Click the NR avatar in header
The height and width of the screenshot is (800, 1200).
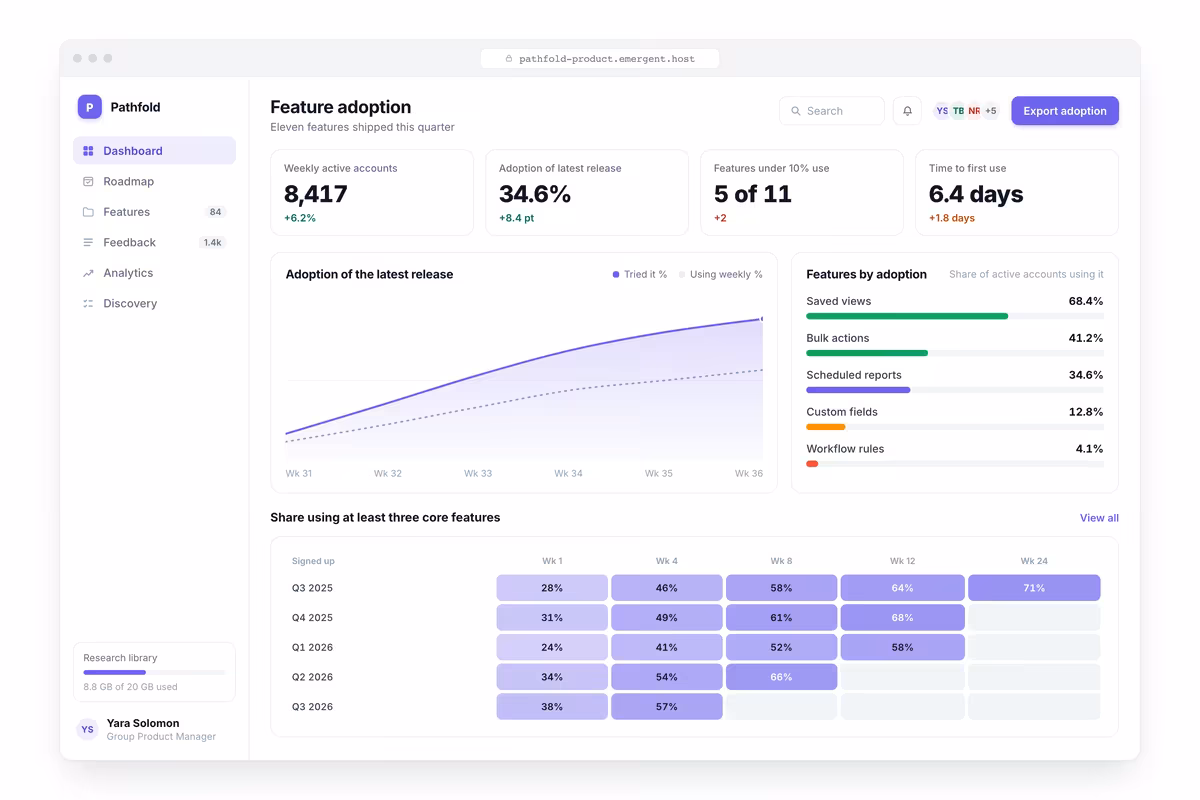[x=974, y=111]
